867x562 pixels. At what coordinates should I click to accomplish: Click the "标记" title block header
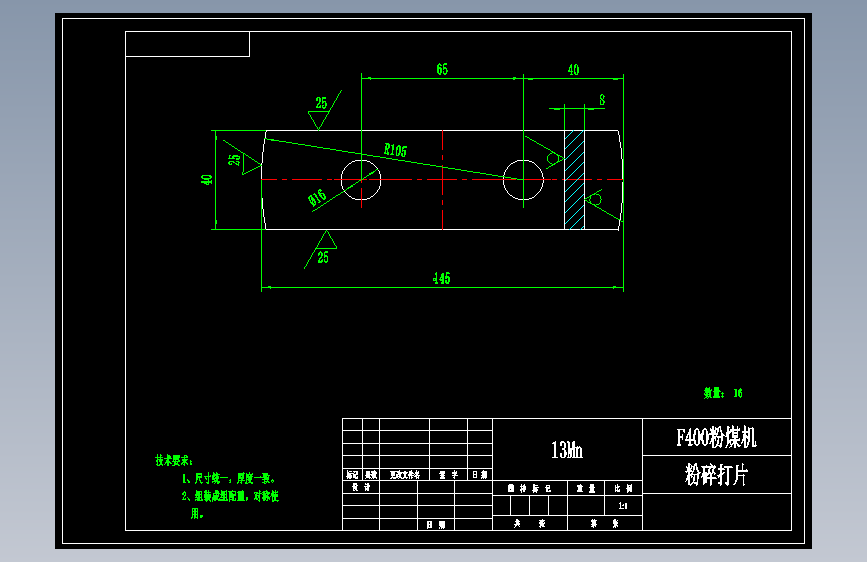point(352,475)
